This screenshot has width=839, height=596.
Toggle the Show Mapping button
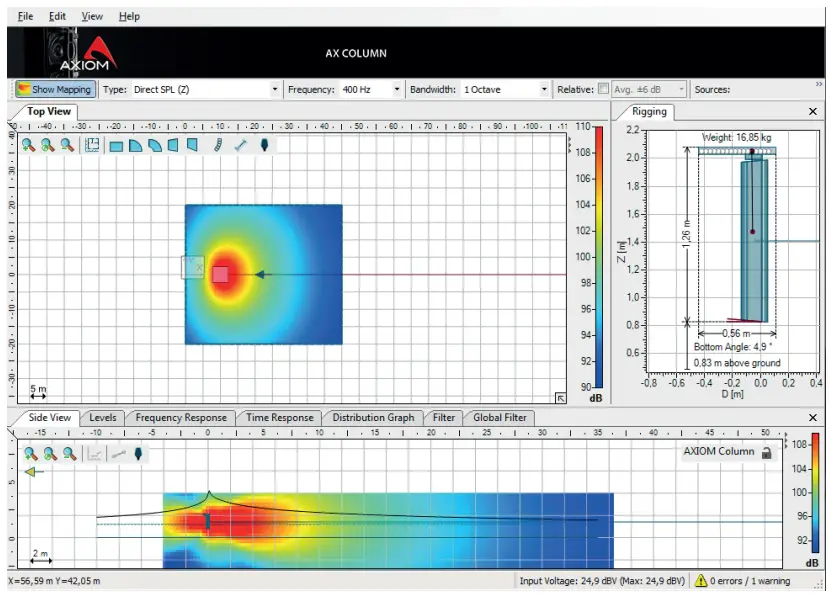(x=56, y=89)
